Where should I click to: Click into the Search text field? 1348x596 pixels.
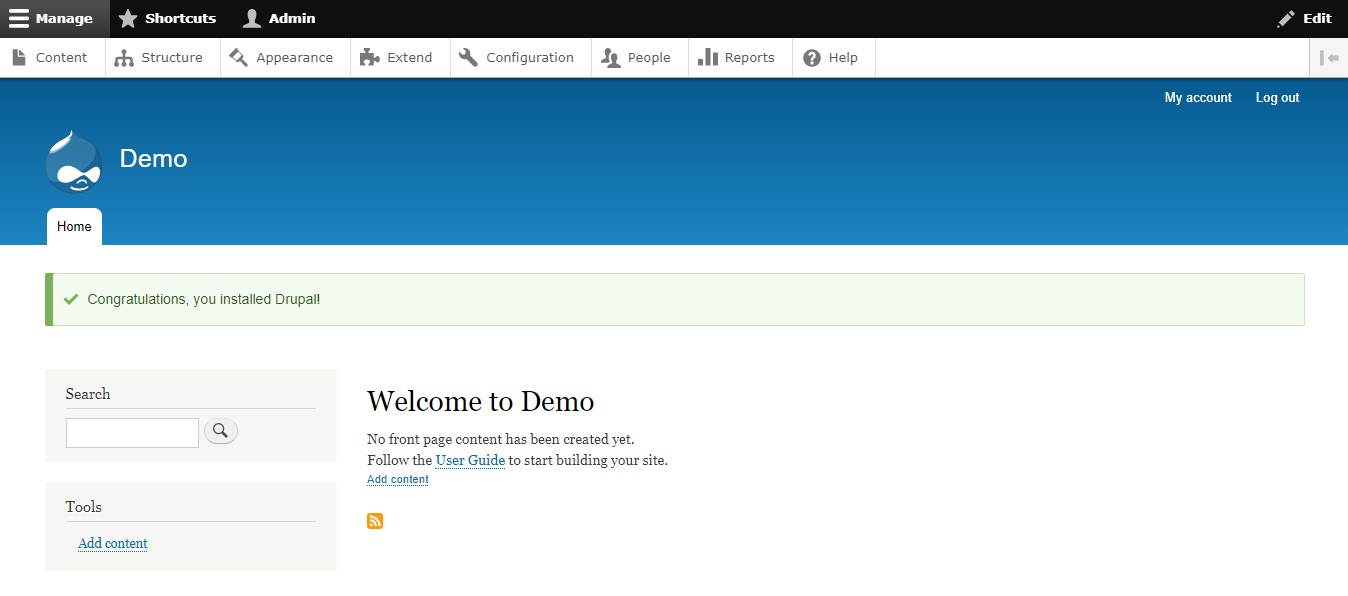[132, 432]
